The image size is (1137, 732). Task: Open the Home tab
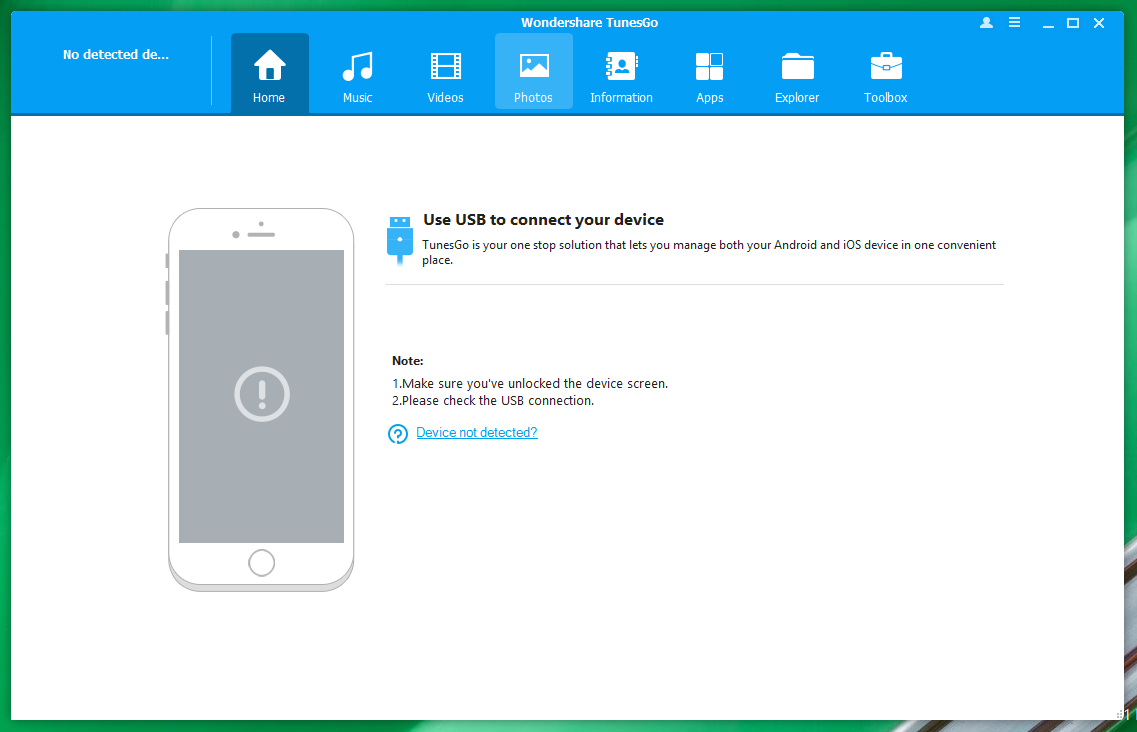click(269, 73)
